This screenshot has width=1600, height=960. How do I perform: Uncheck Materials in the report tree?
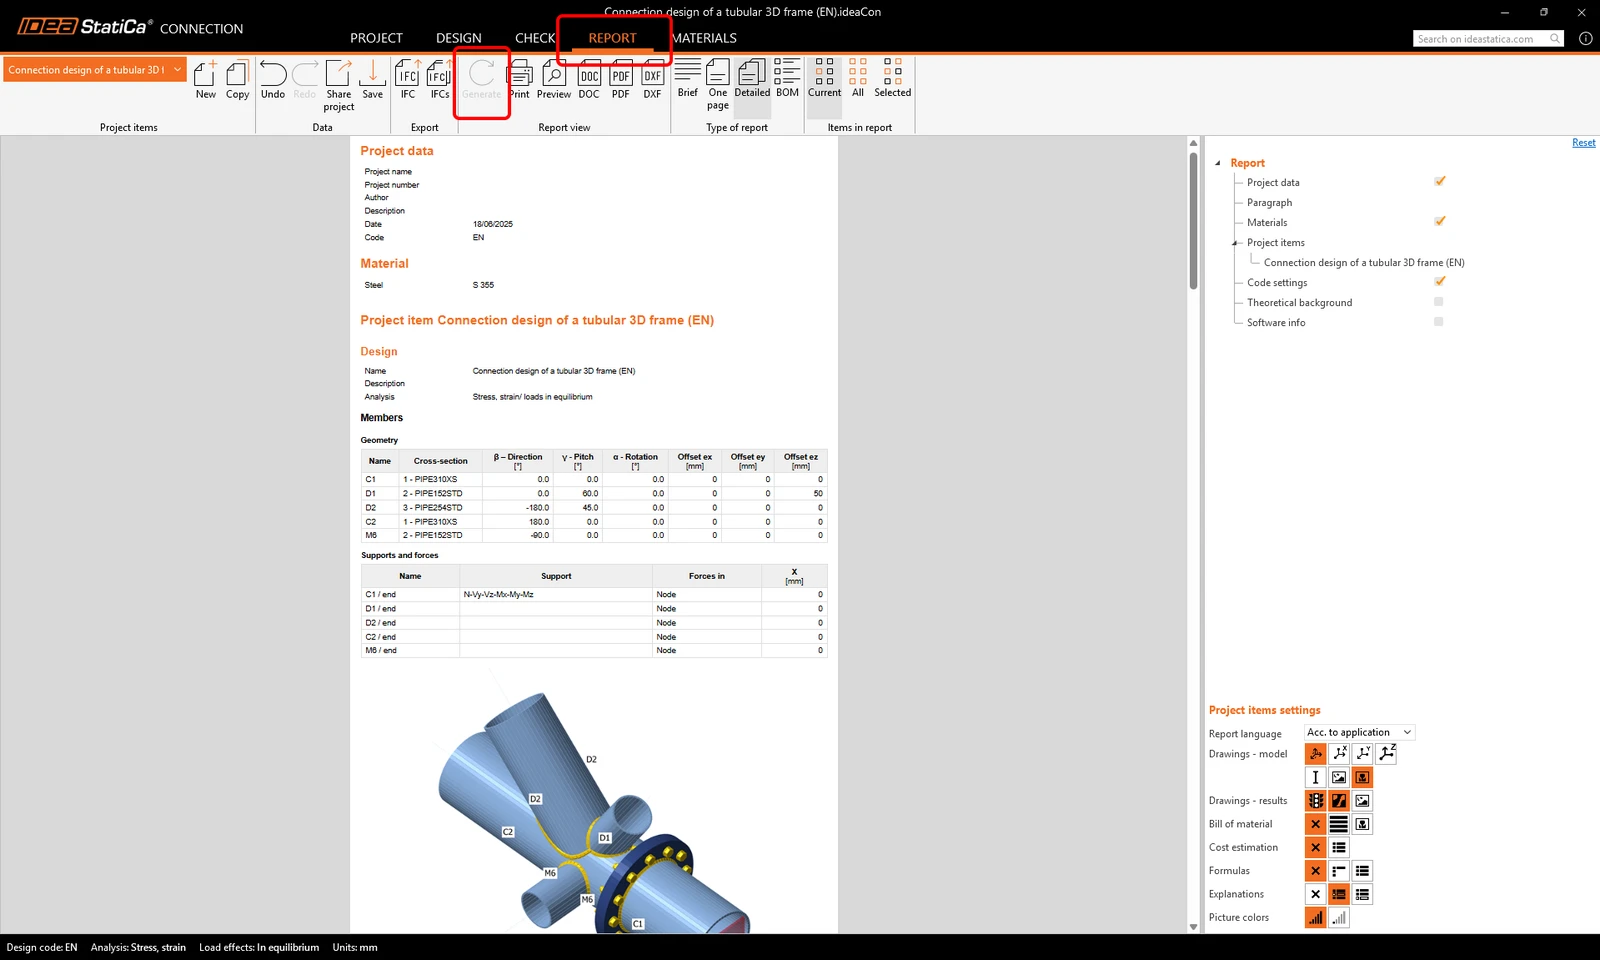[x=1440, y=221]
